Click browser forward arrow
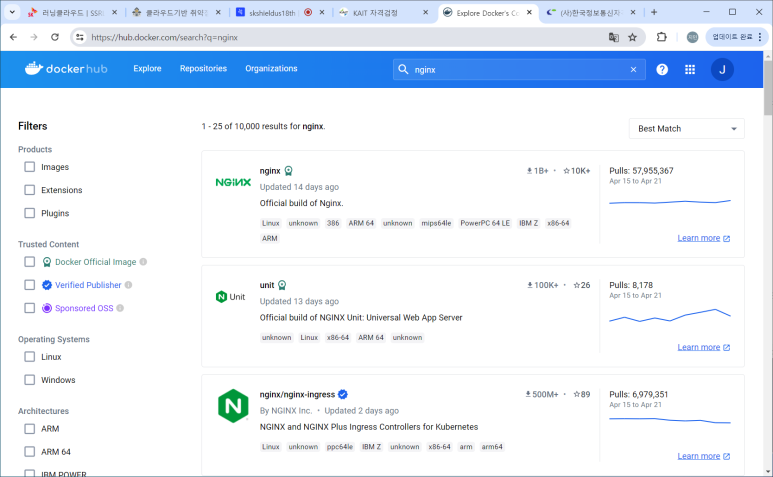The height and width of the screenshot is (477, 773). tap(34, 37)
